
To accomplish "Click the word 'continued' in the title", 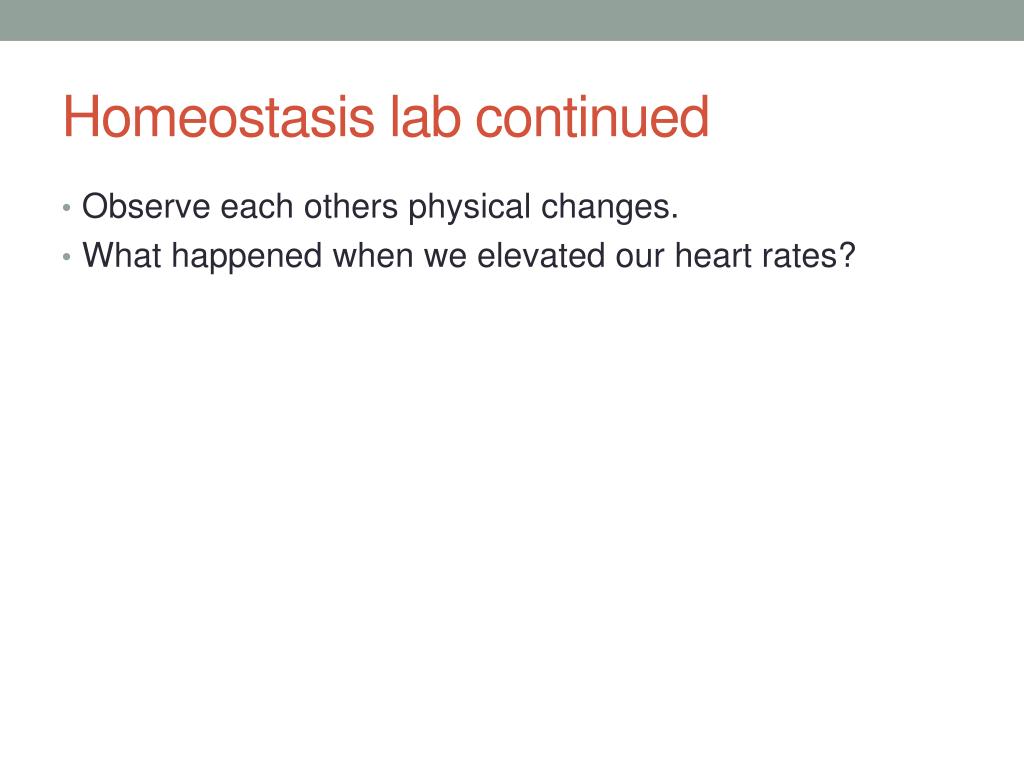I will pyautogui.click(x=592, y=117).
